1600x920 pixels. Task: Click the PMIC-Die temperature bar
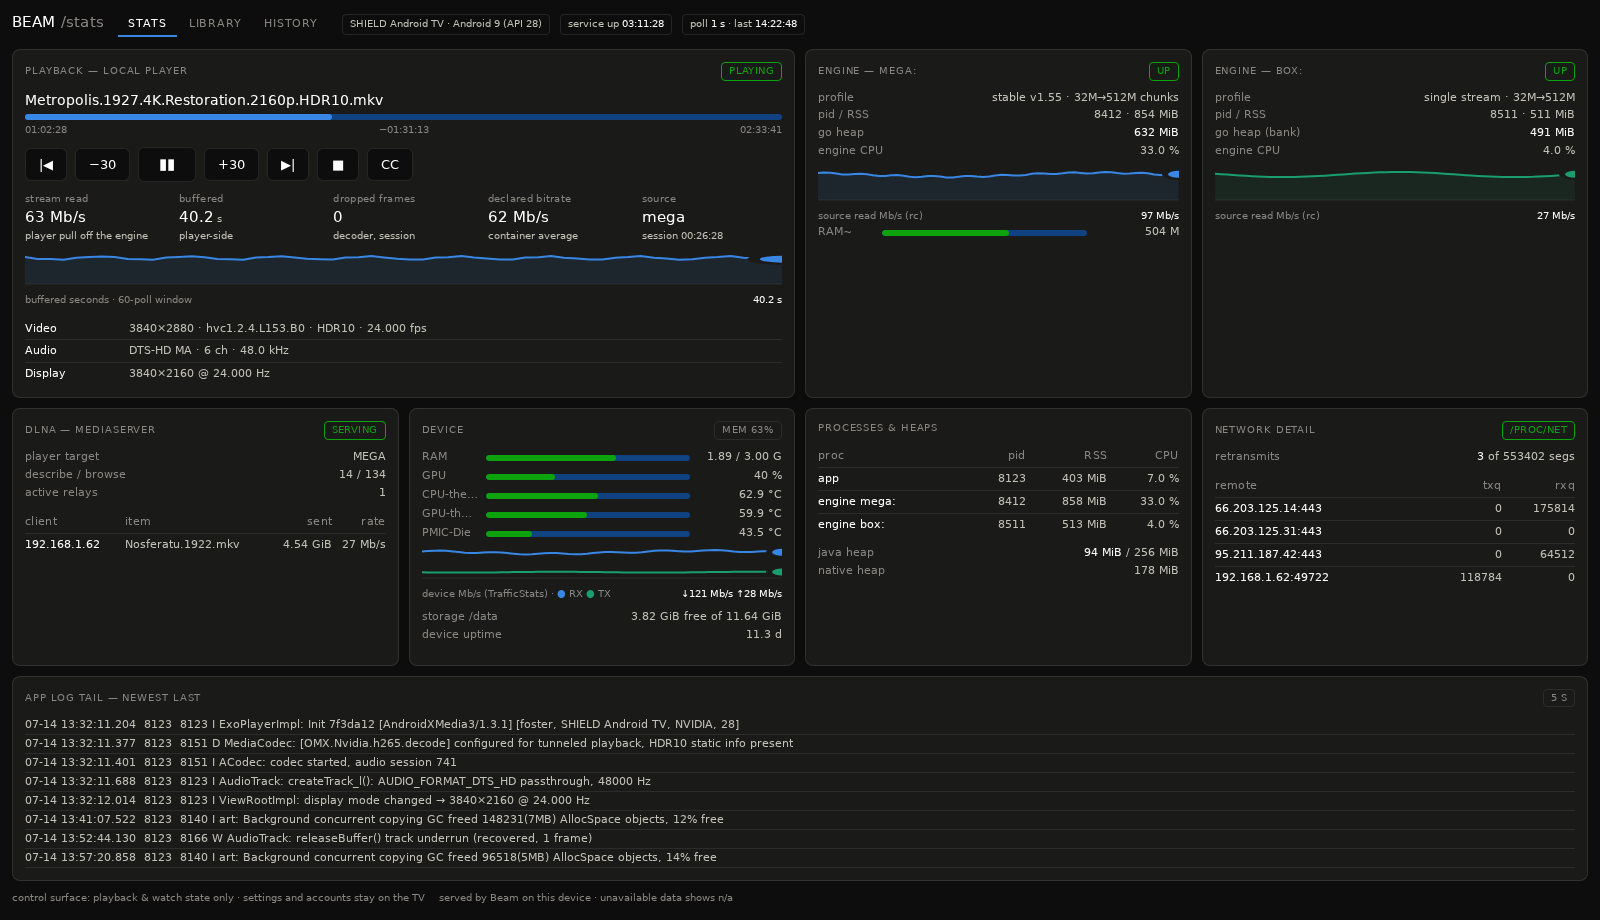tap(588, 533)
